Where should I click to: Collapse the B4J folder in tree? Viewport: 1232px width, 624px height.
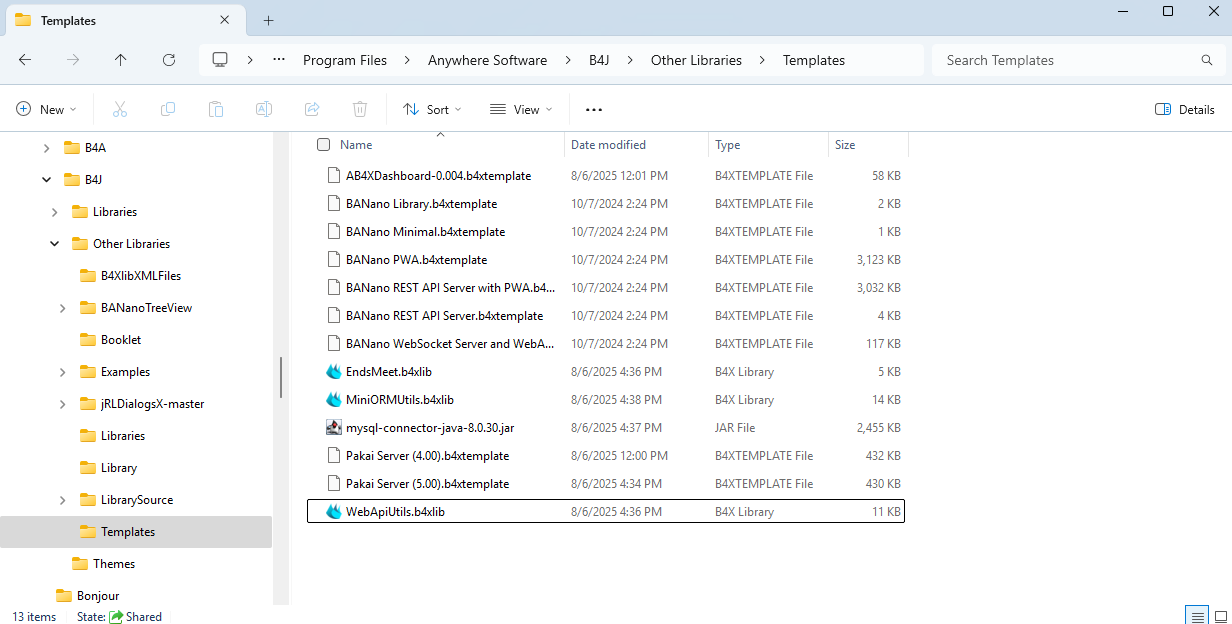pyautogui.click(x=46, y=180)
